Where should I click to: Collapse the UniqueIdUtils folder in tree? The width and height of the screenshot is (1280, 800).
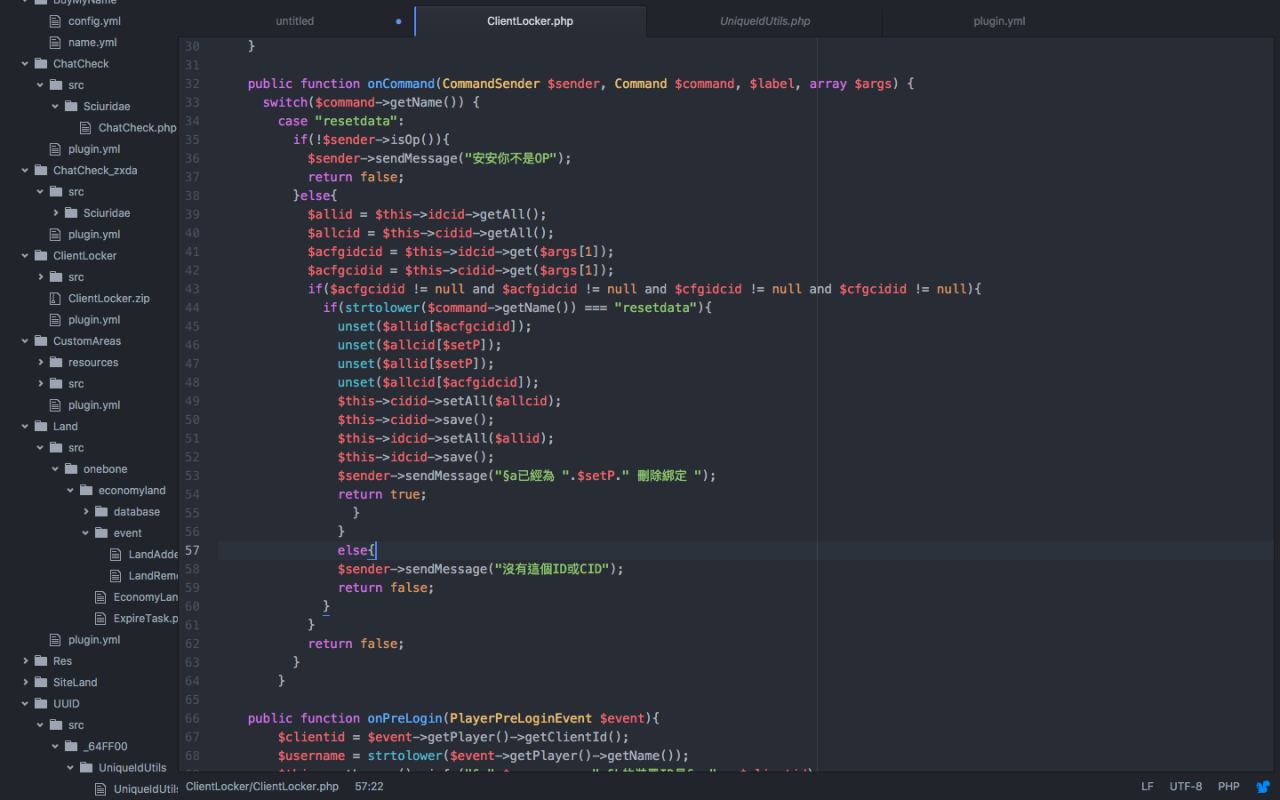point(71,768)
